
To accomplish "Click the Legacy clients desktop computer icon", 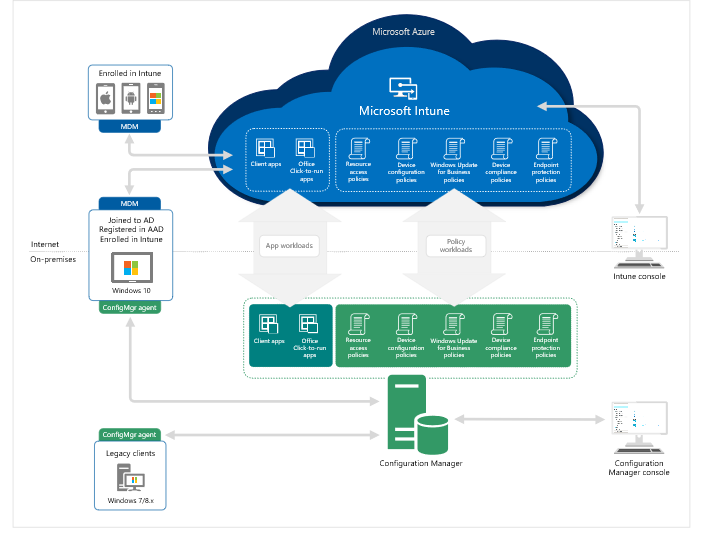I will [x=131, y=477].
